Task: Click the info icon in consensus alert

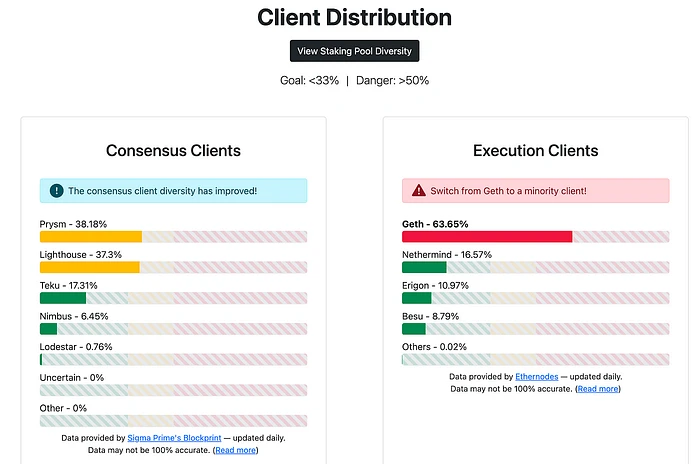Action: (x=54, y=190)
